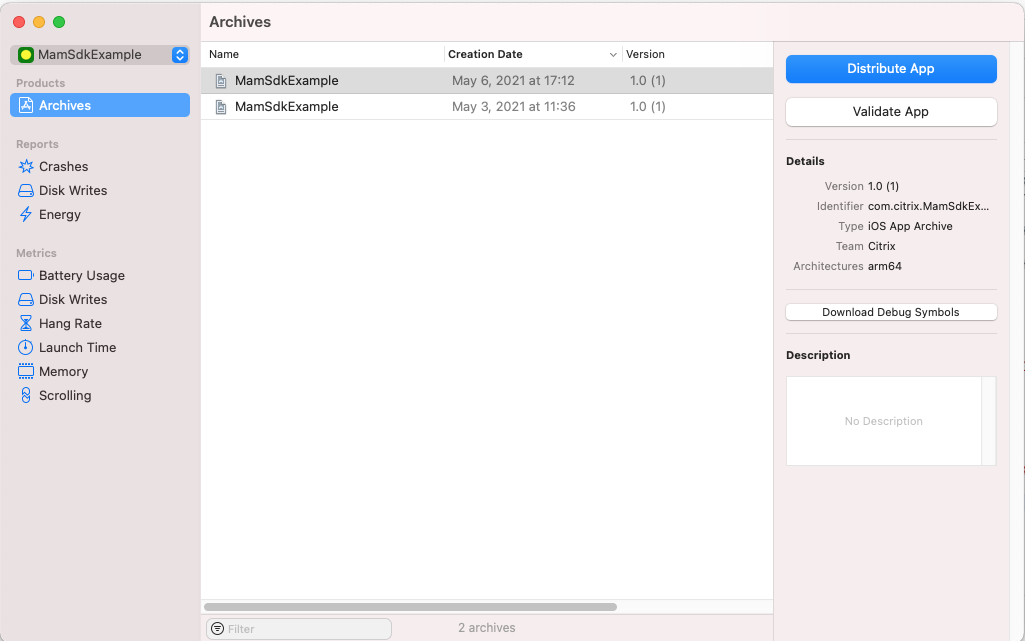Open Launch Time metrics

(77, 348)
